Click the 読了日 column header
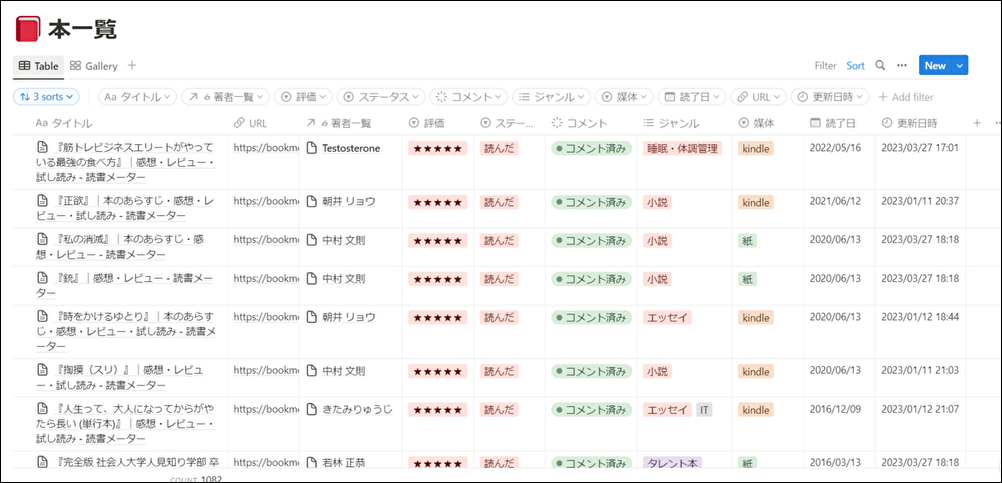Image resolution: width=1002 pixels, height=483 pixels. click(832, 123)
